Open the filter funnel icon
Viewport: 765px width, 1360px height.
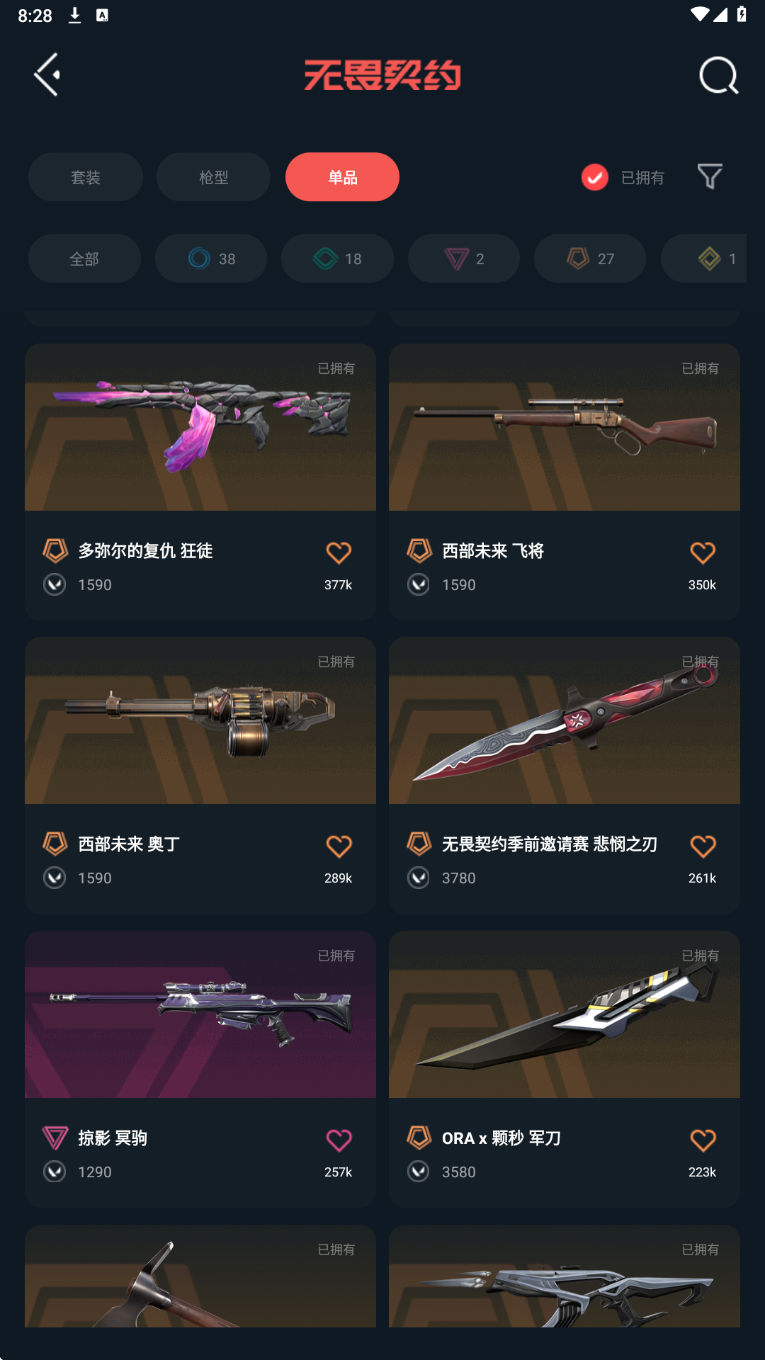[x=710, y=177]
